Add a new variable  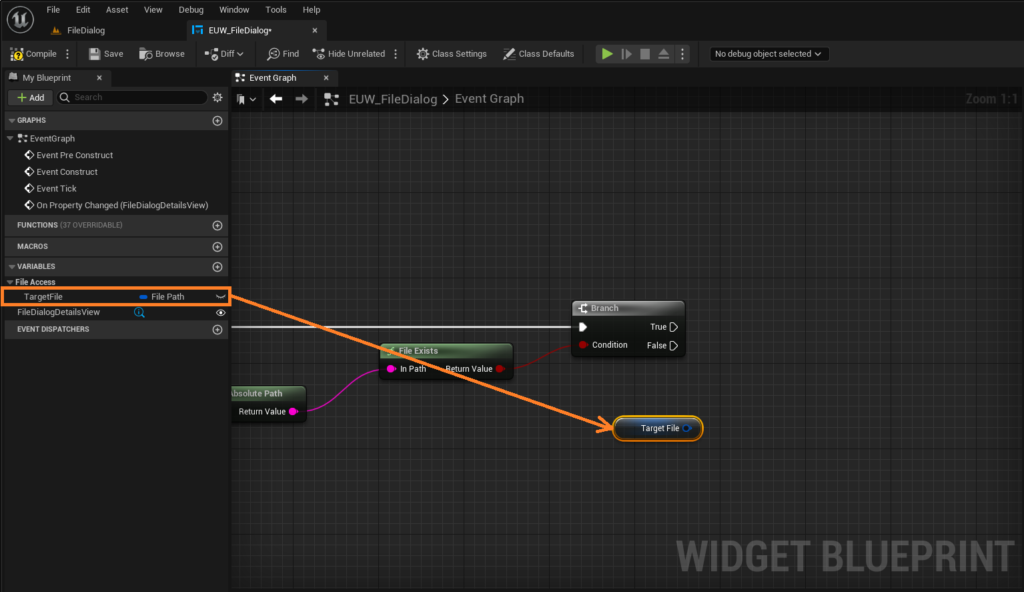tap(217, 267)
